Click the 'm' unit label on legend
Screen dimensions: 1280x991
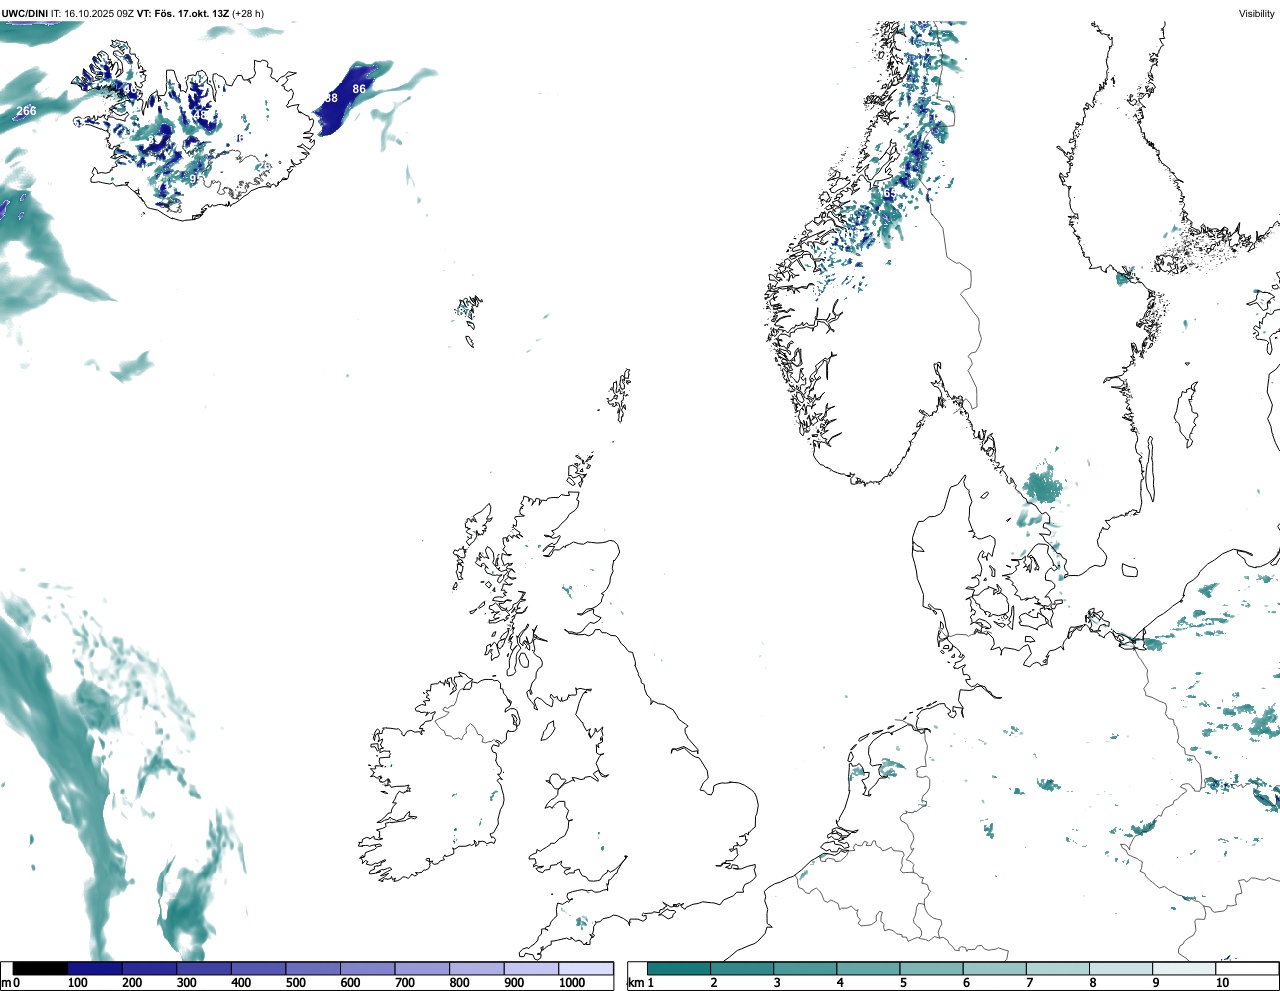click(6, 983)
